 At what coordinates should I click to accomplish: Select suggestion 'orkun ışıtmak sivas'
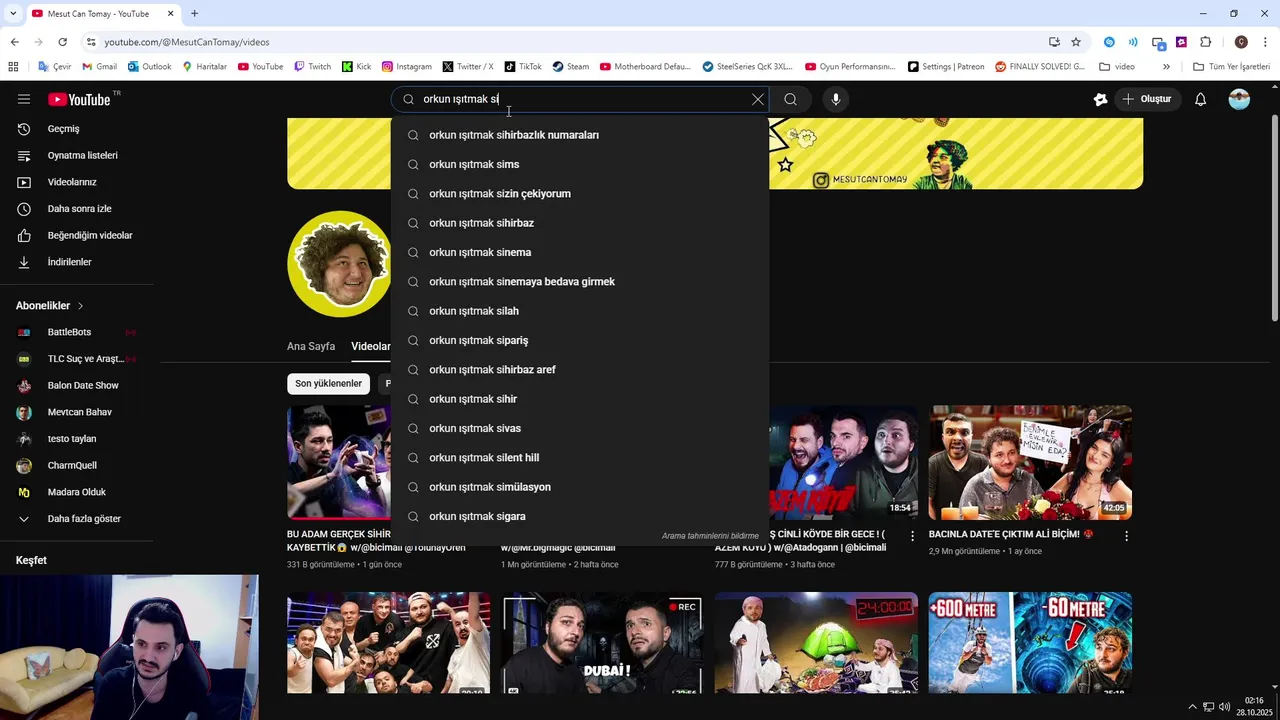(580, 428)
